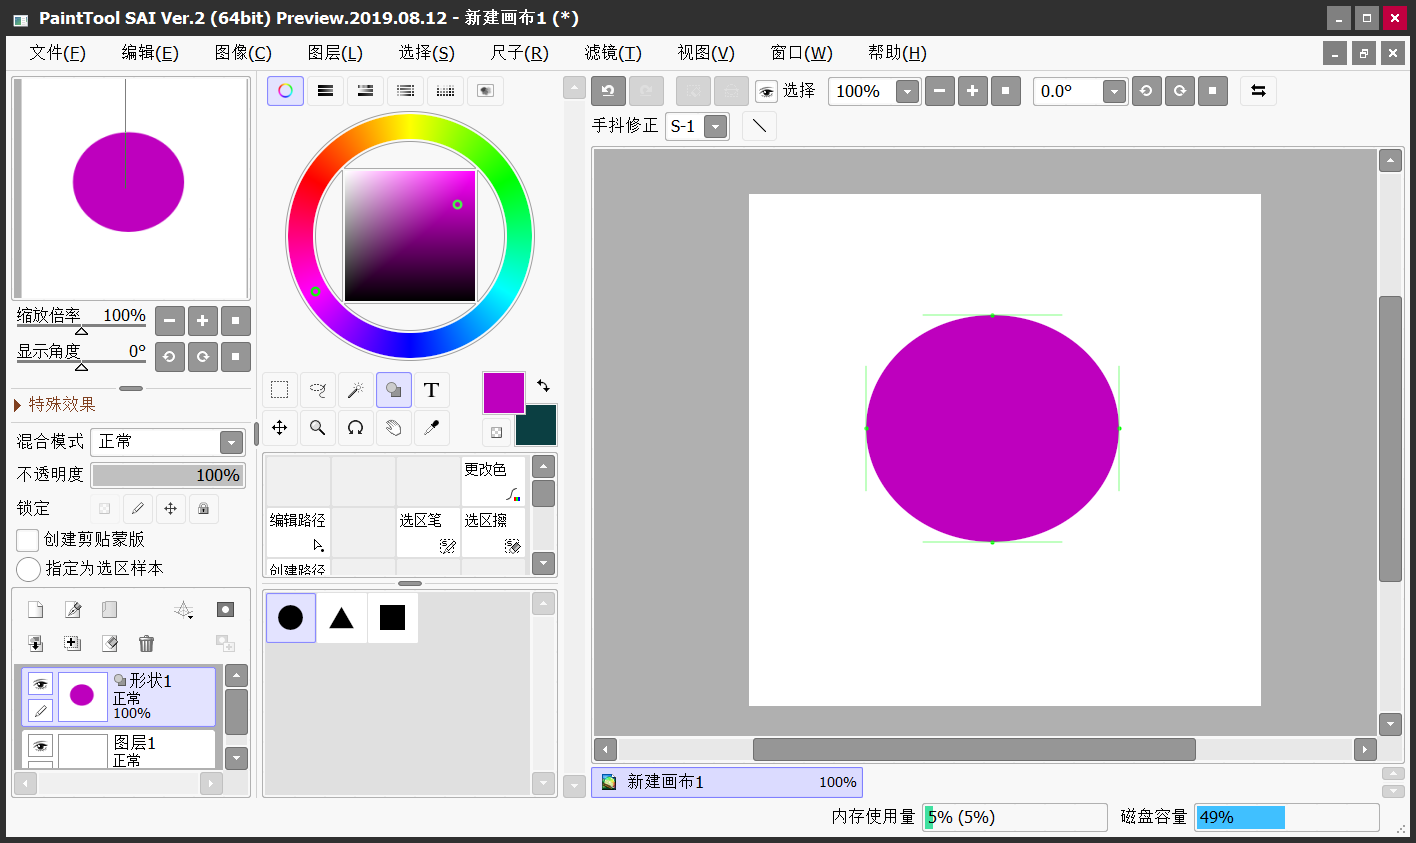The image size is (1416, 843).
Task: Merge layer down icon
Action: tap(36, 644)
